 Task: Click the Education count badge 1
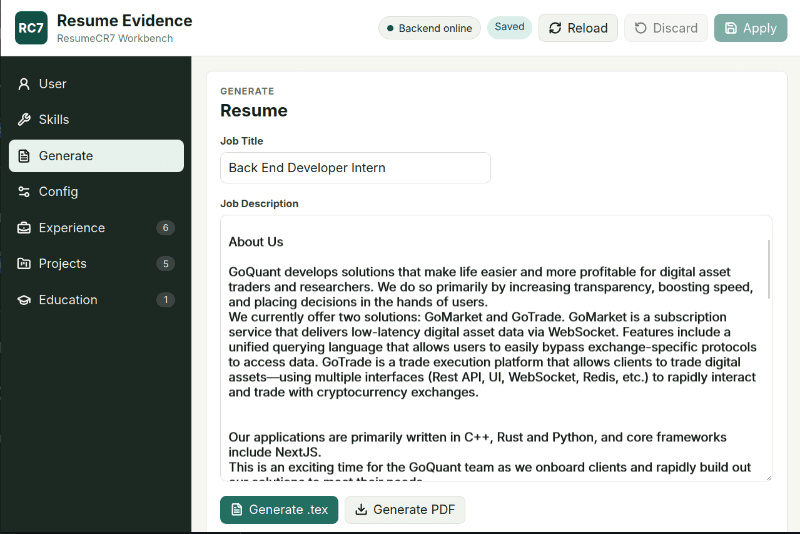coord(165,300)
